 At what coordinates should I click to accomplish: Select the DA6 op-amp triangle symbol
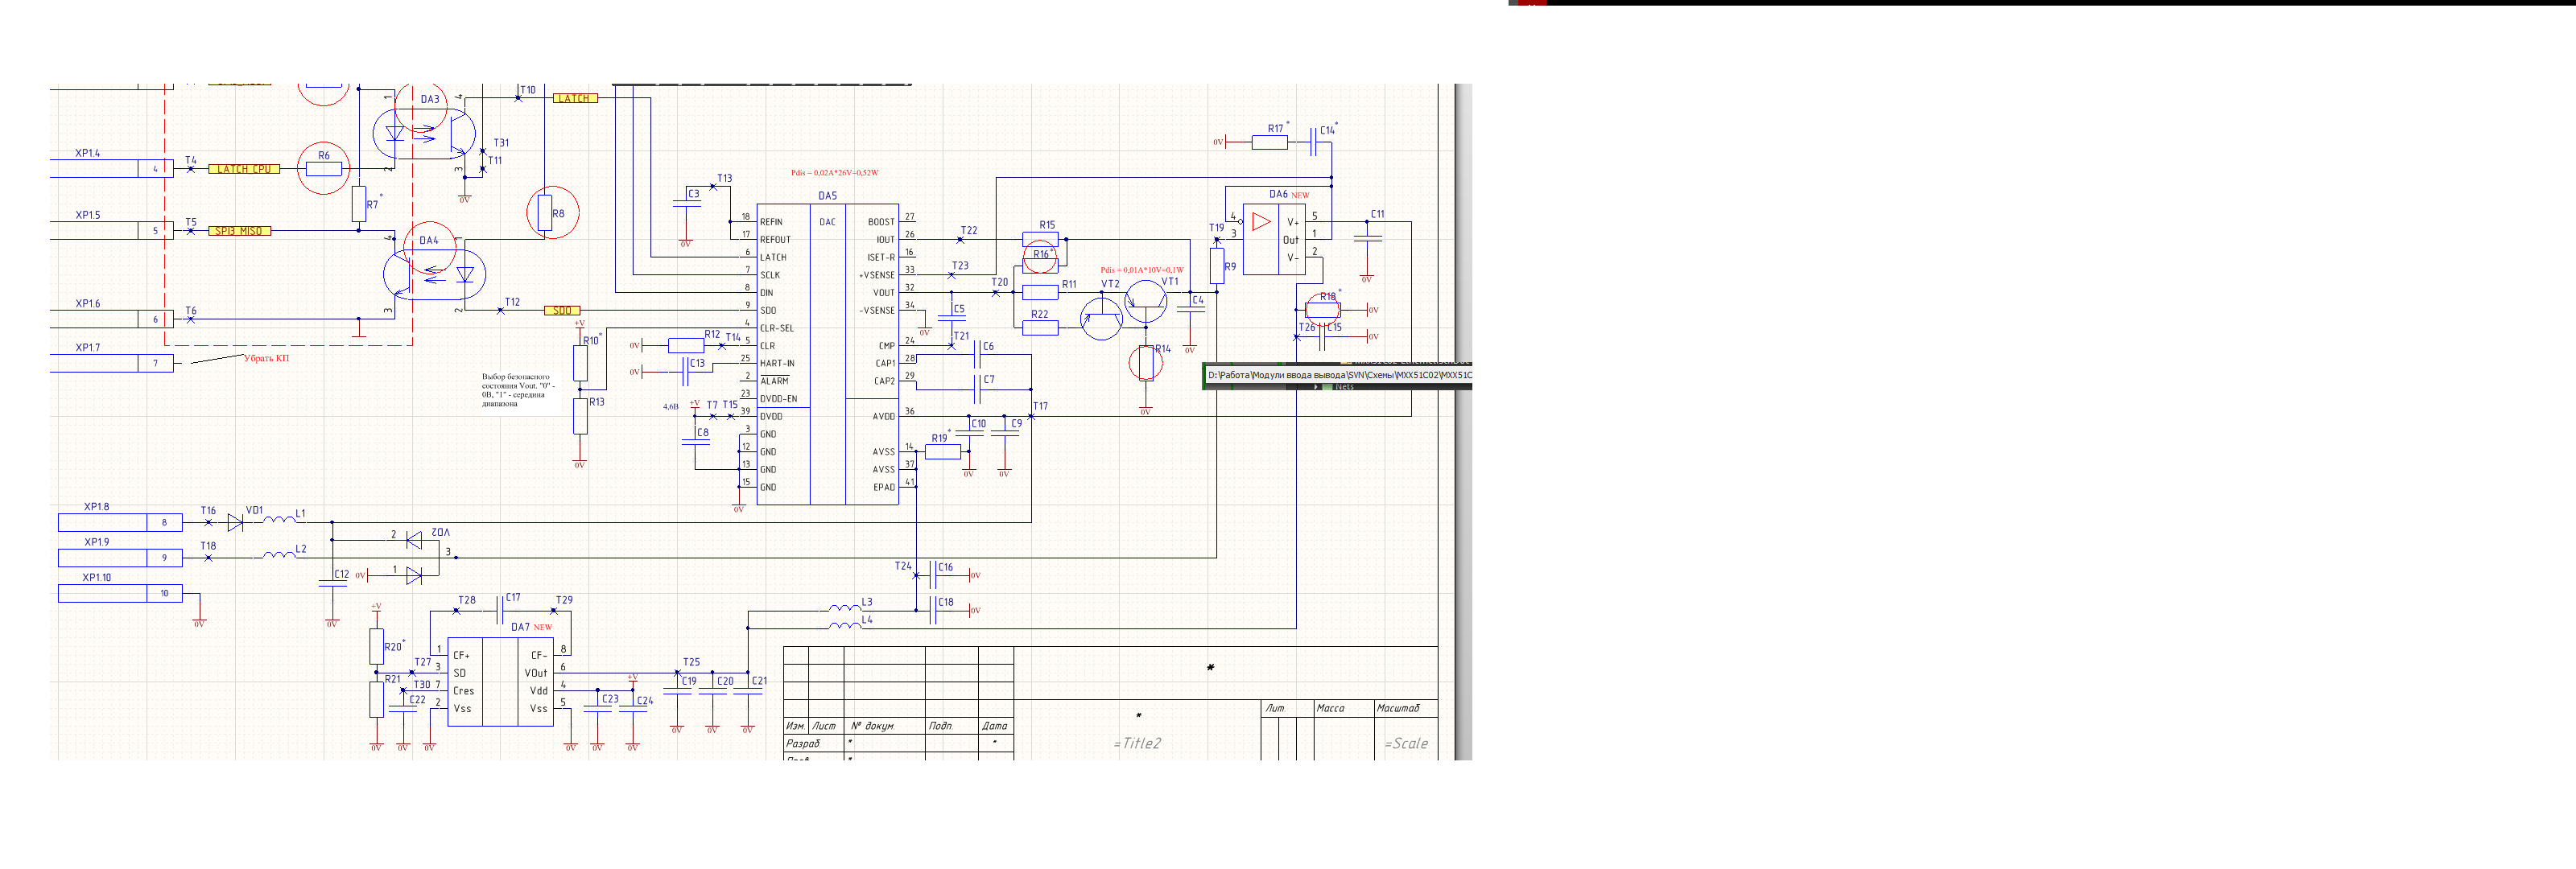[x=1261, y=222]
